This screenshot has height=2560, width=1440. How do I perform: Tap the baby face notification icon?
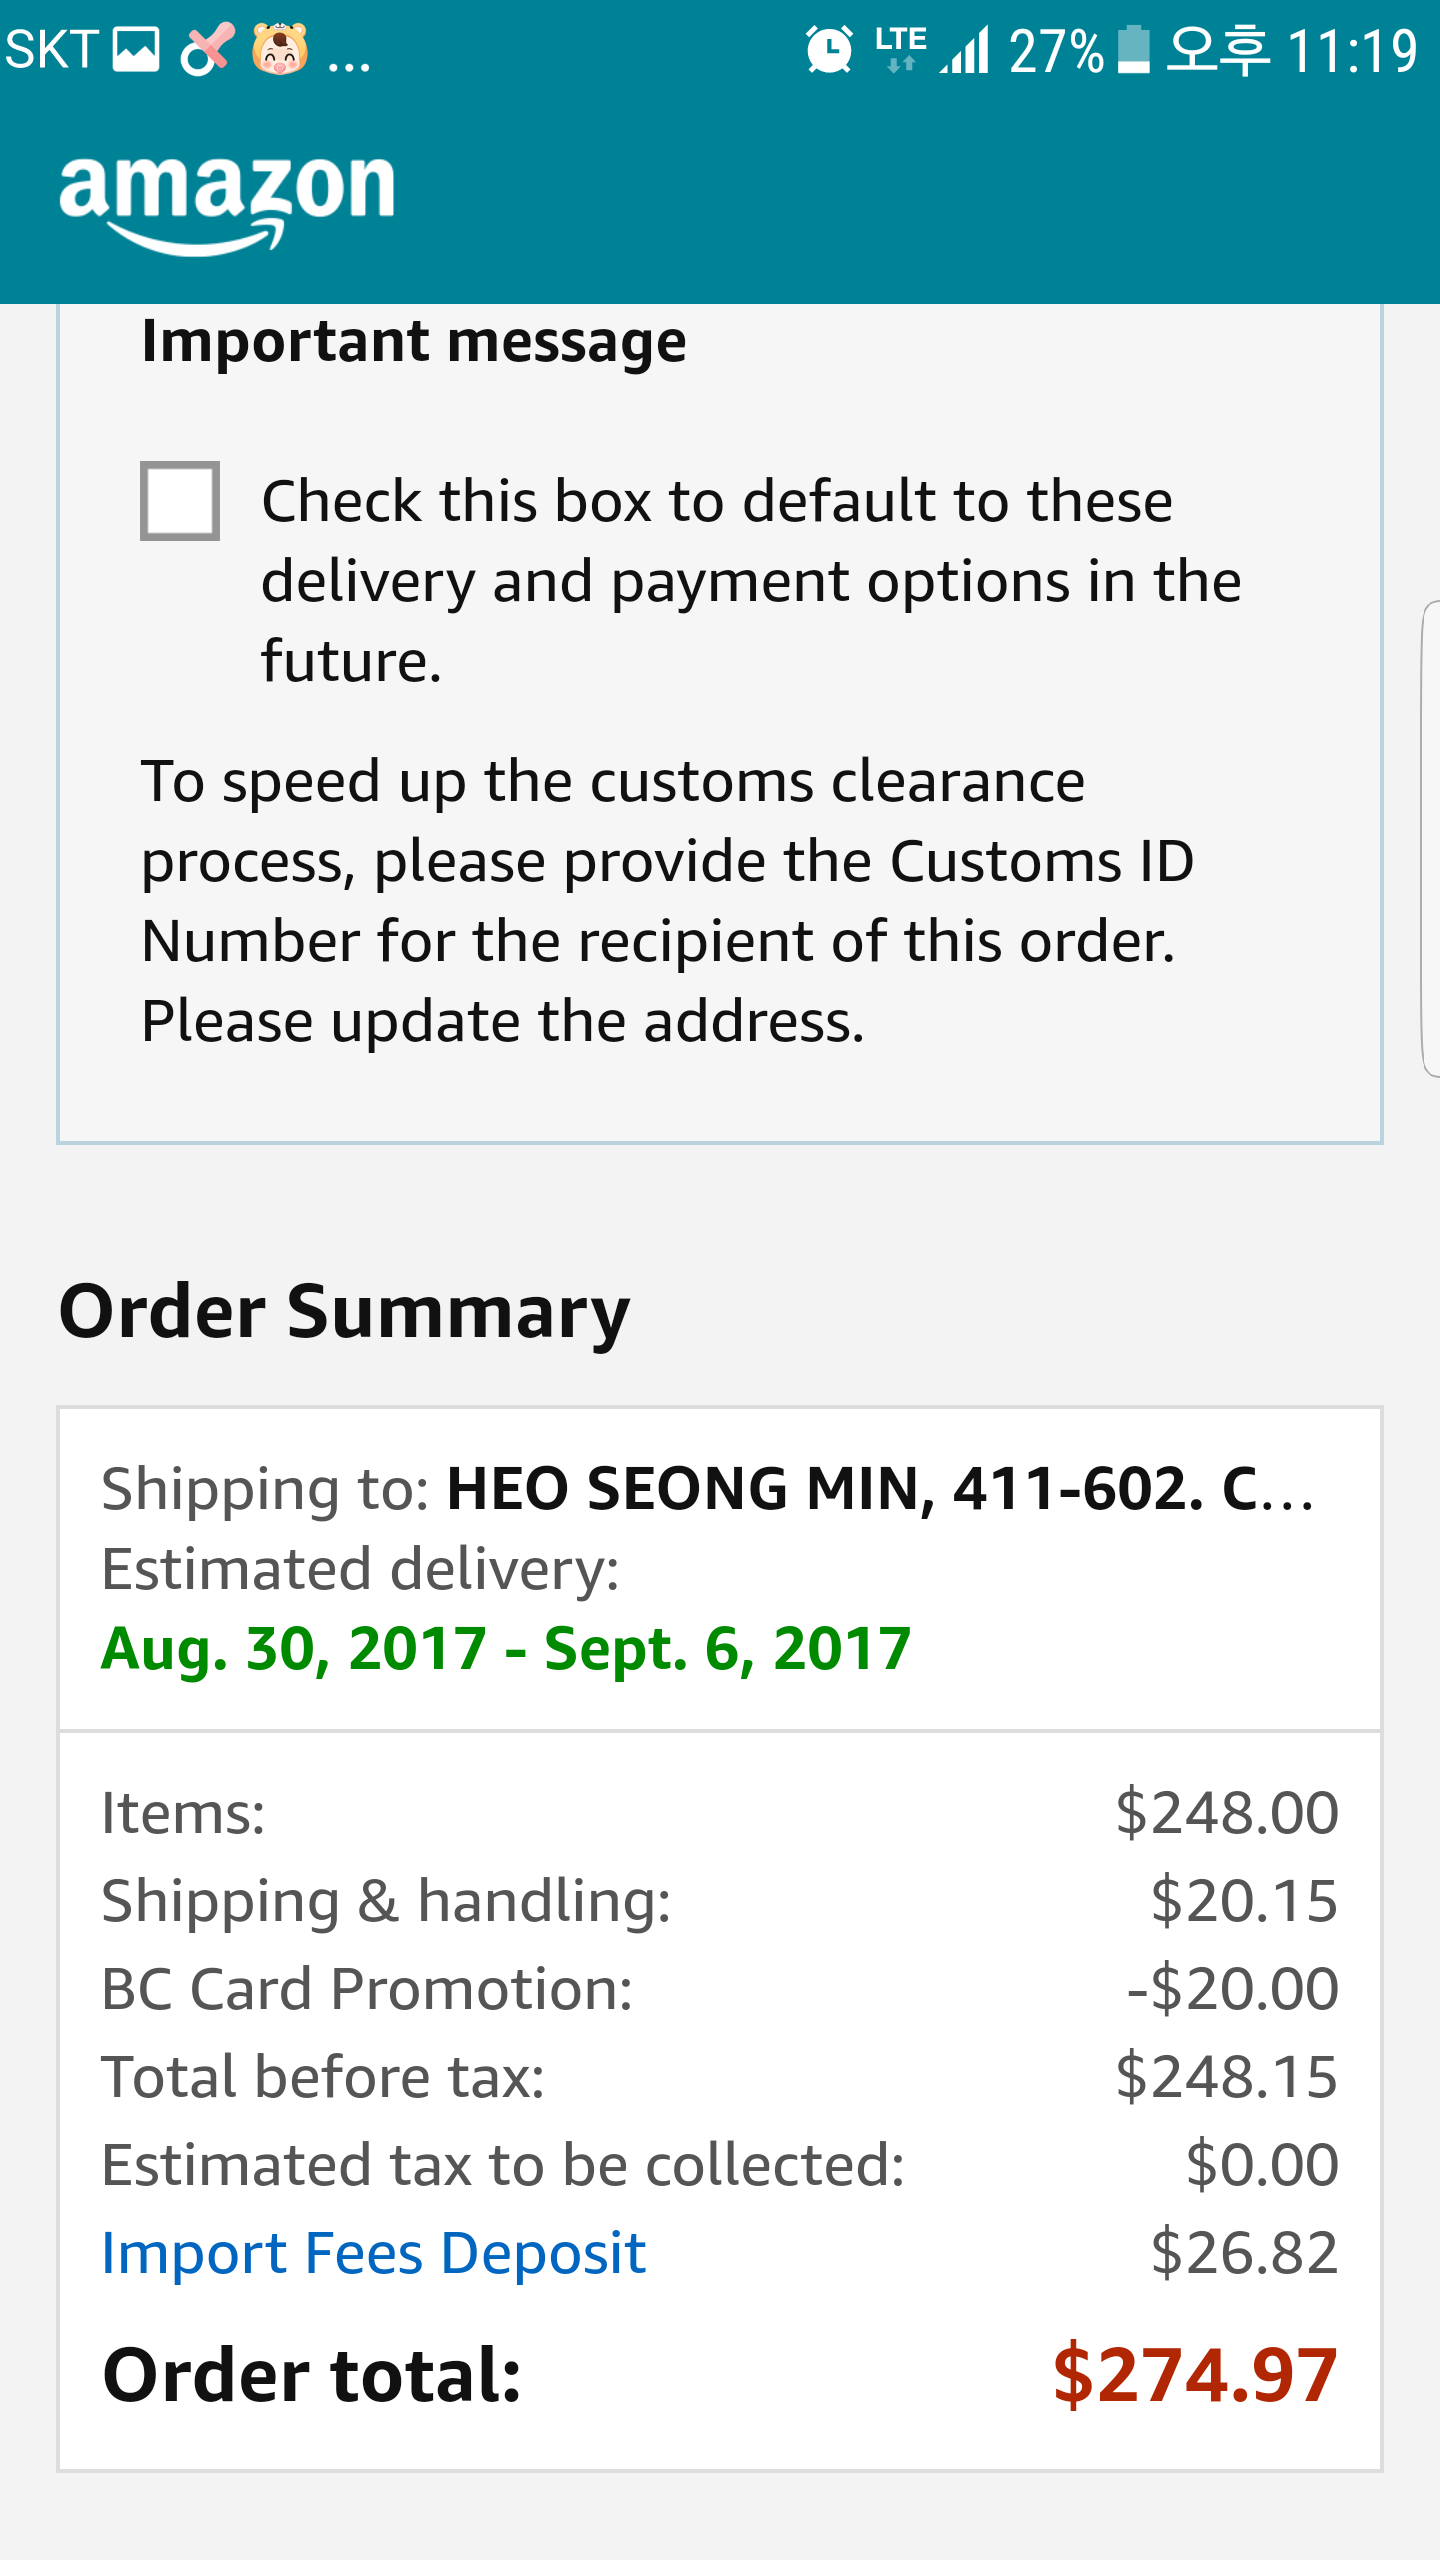[280, 50]
